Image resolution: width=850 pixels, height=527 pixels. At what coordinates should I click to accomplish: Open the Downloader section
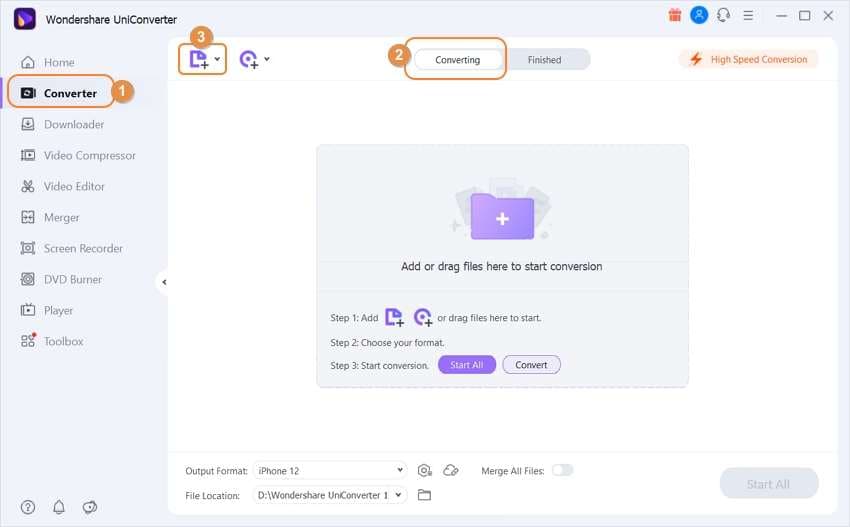(x=62, y=124)
